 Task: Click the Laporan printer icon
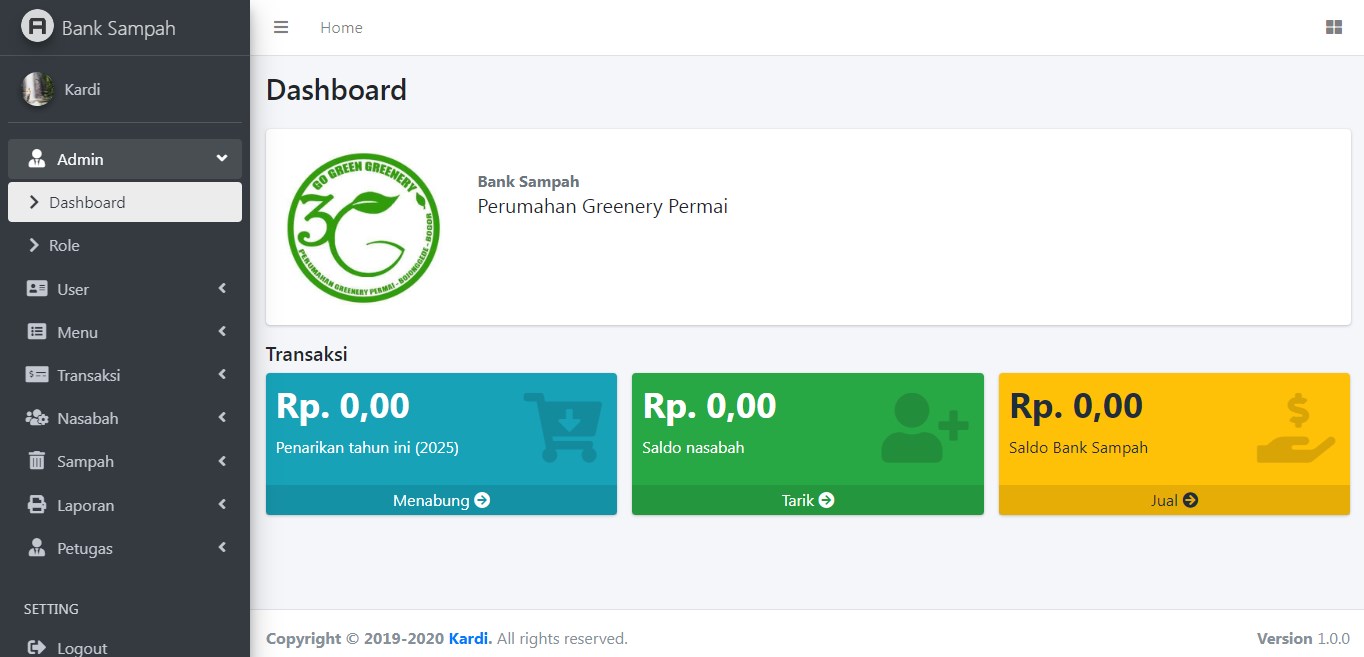[37, 505]
